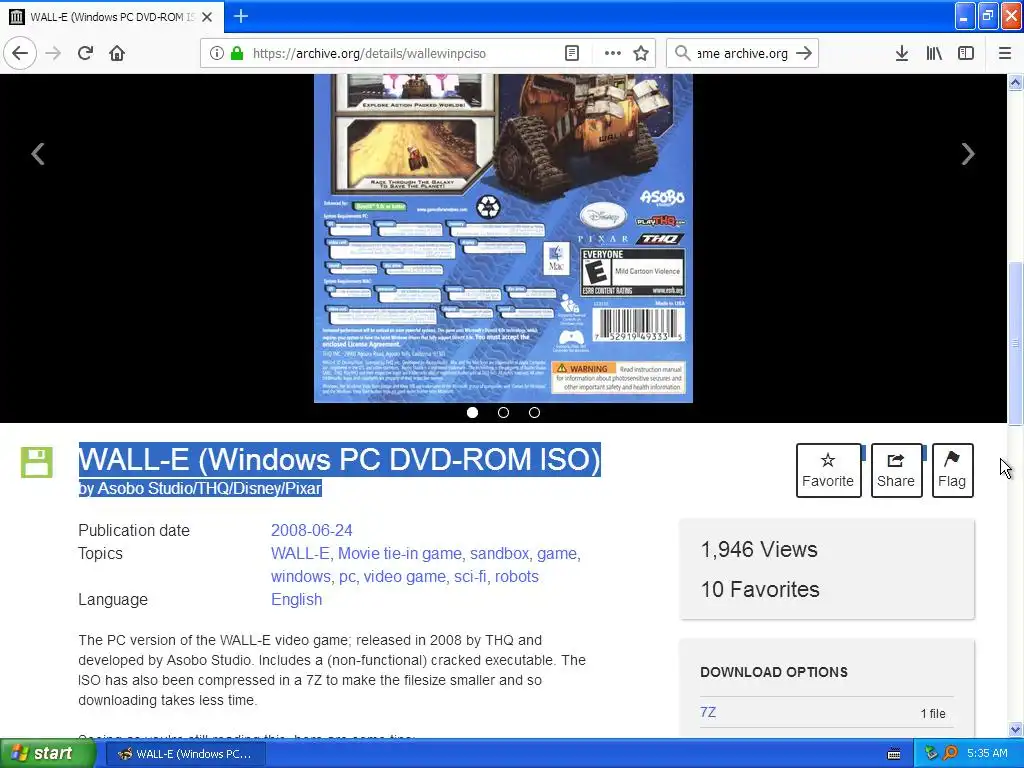The image size is (1024, 768).
Task: Toggle Reader View icon
Action: (x=571, y=54)
